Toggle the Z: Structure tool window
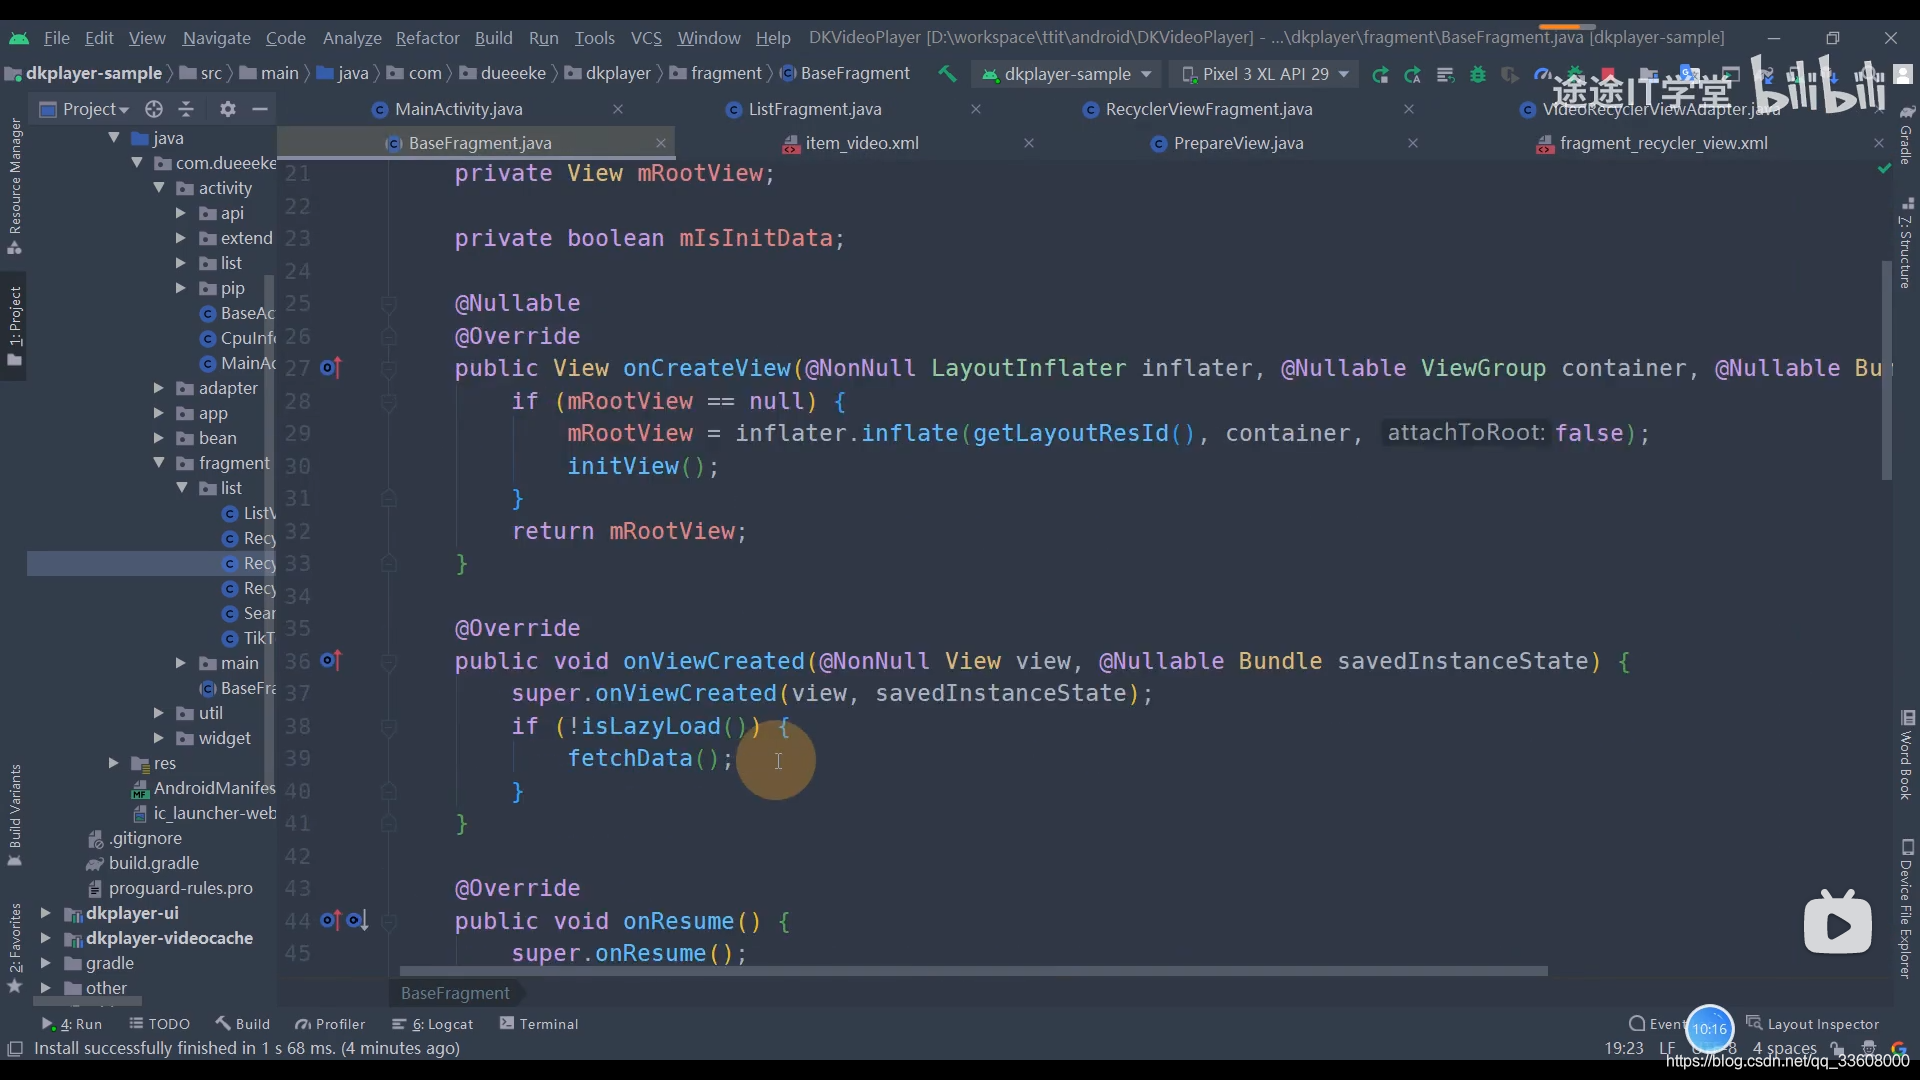The image size is (1920, 1080). coord(1906,243)
